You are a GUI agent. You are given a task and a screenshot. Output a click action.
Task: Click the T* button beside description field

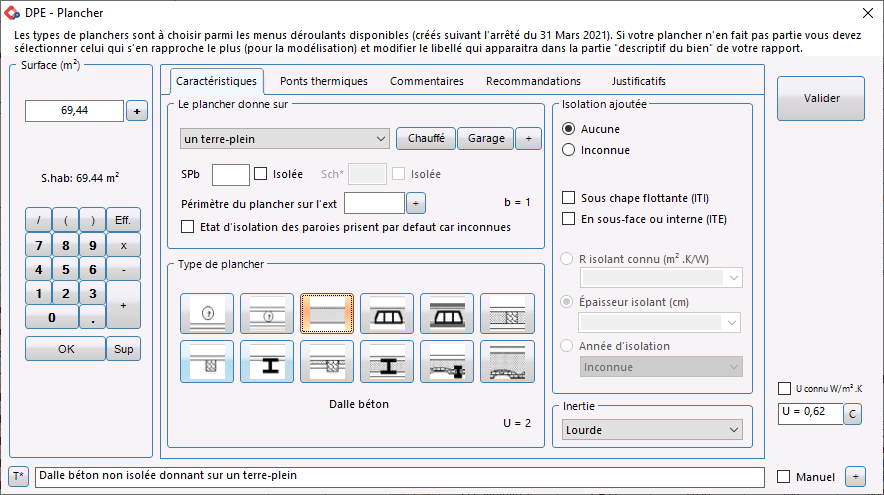coord(18,476)
